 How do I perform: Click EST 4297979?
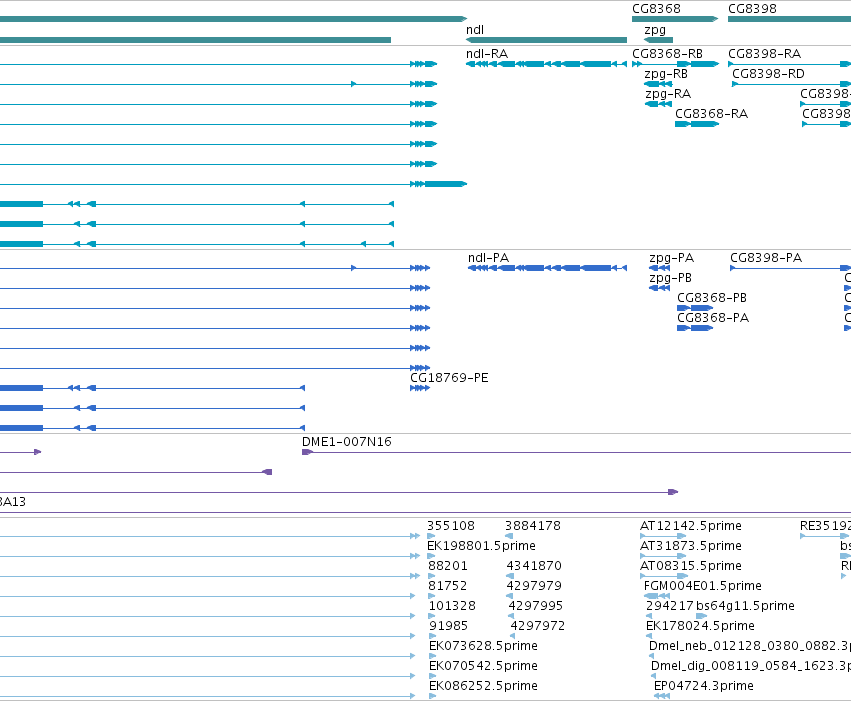click(510, 596)
